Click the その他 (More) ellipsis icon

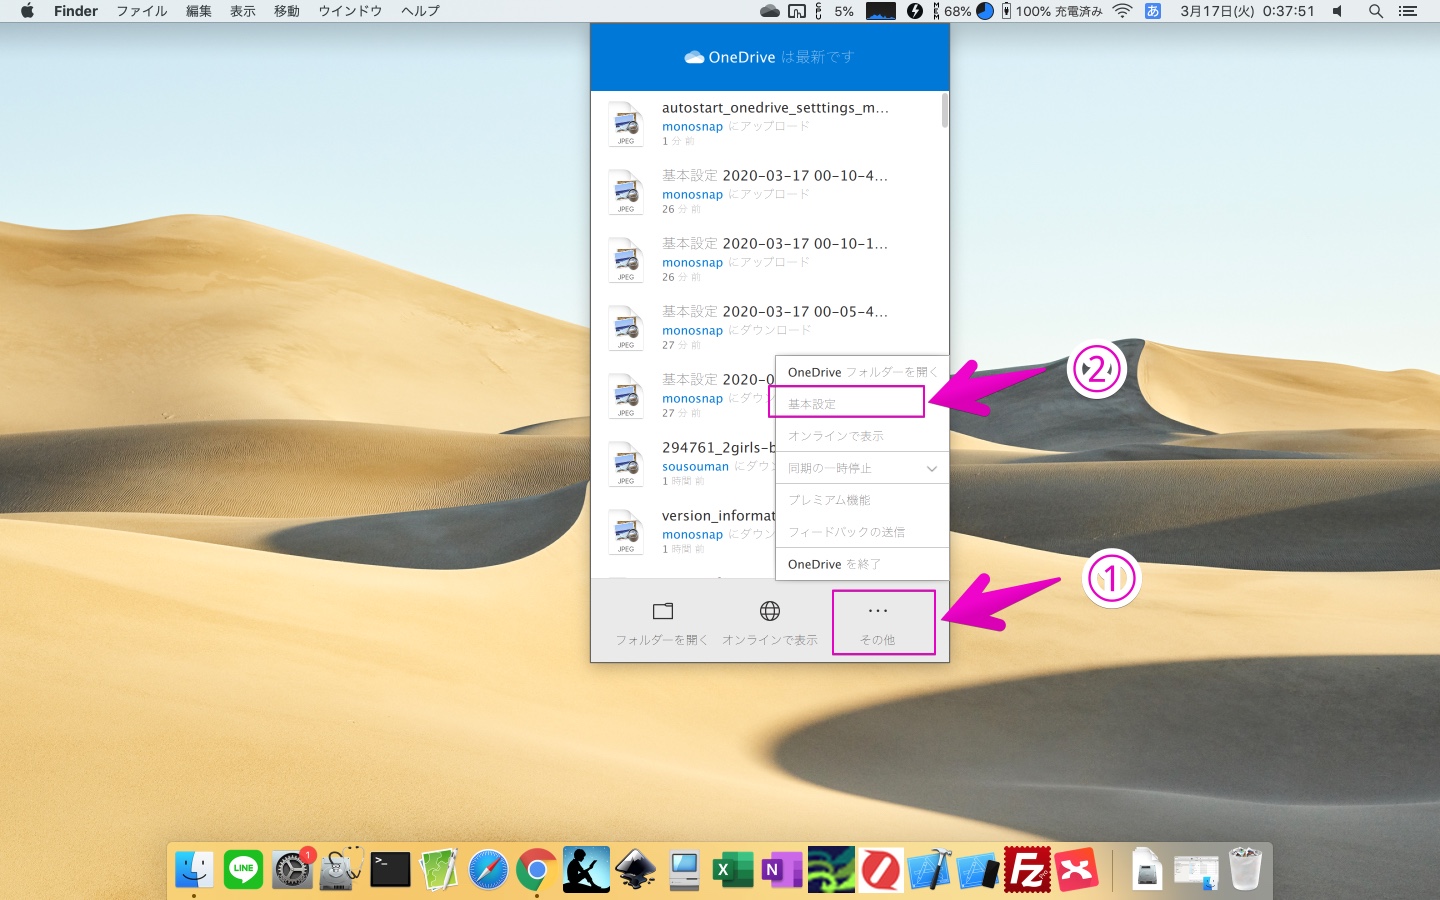point(877,610)
